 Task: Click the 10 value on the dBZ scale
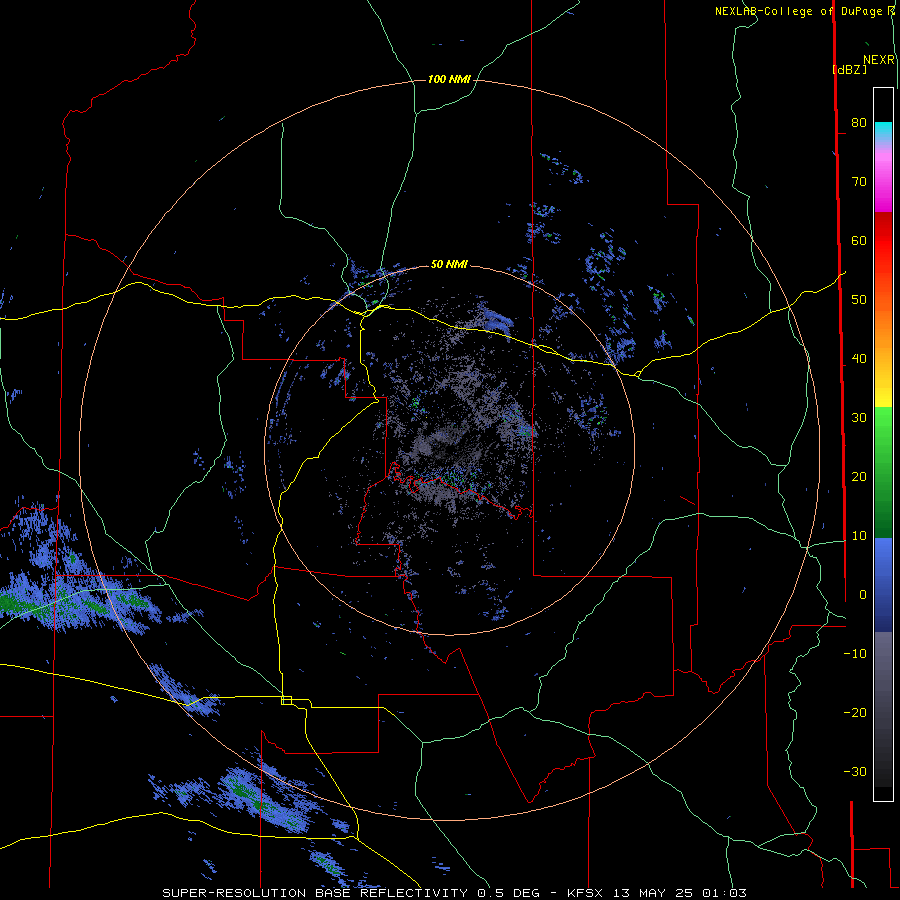859,536
